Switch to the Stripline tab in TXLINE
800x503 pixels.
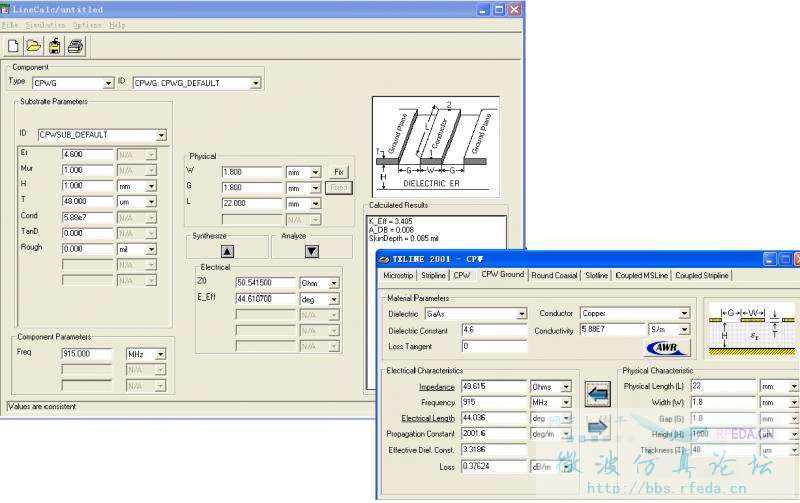(x=433, y=275)
